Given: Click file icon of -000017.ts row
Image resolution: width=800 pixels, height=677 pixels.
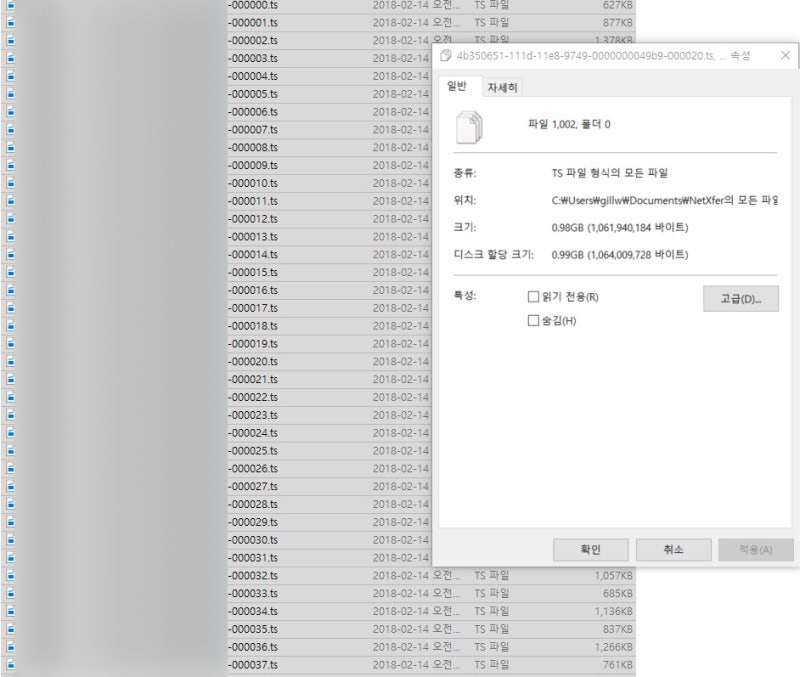Looking at the screenshot, I should [10, 308].
